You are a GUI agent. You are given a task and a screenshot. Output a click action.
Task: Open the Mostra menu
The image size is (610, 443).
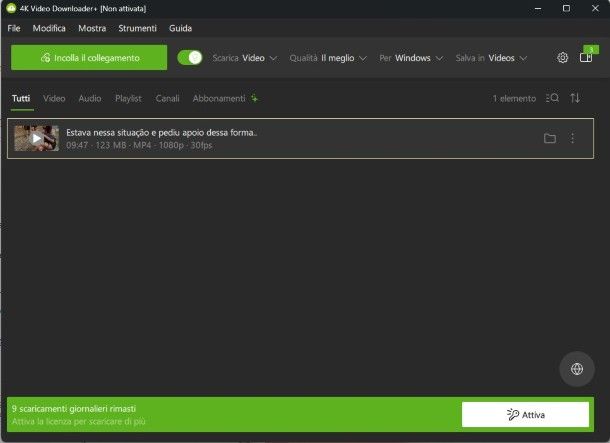click(x=92, y=28)
